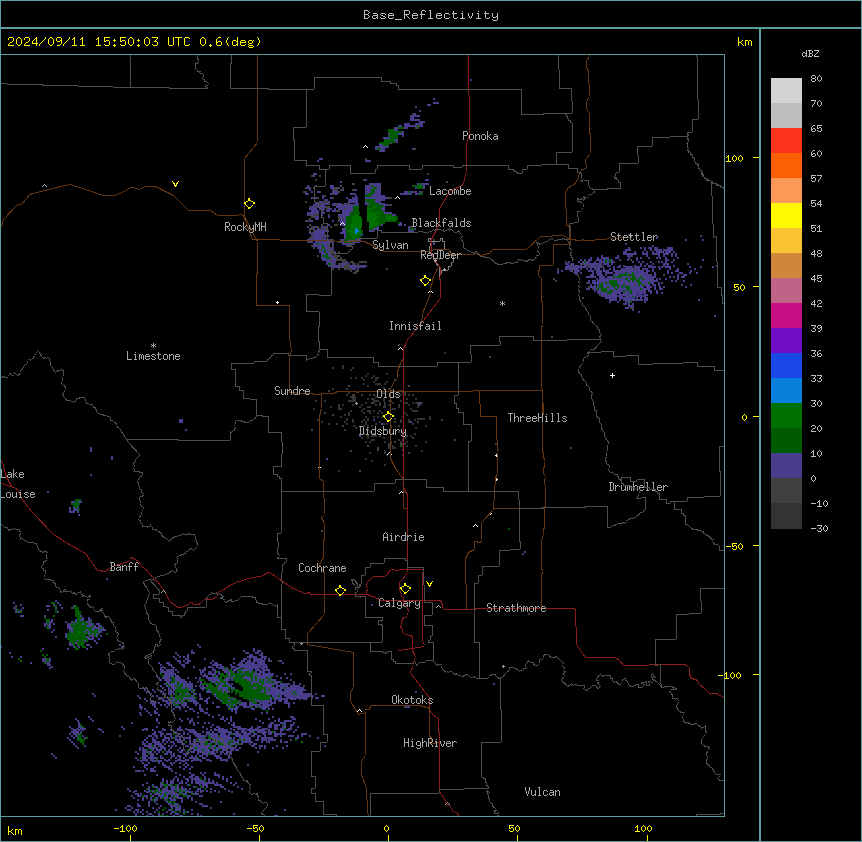This screenshot has width=862, height=842.
Task: Select the dark green 10-20 dBZ legend swatch
Action: click(786, 440)
